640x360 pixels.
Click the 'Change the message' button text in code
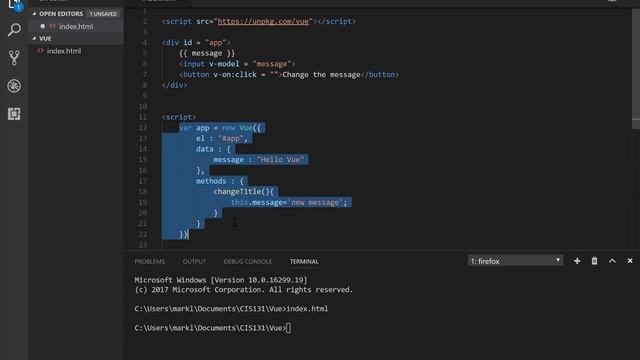(321, 75)
